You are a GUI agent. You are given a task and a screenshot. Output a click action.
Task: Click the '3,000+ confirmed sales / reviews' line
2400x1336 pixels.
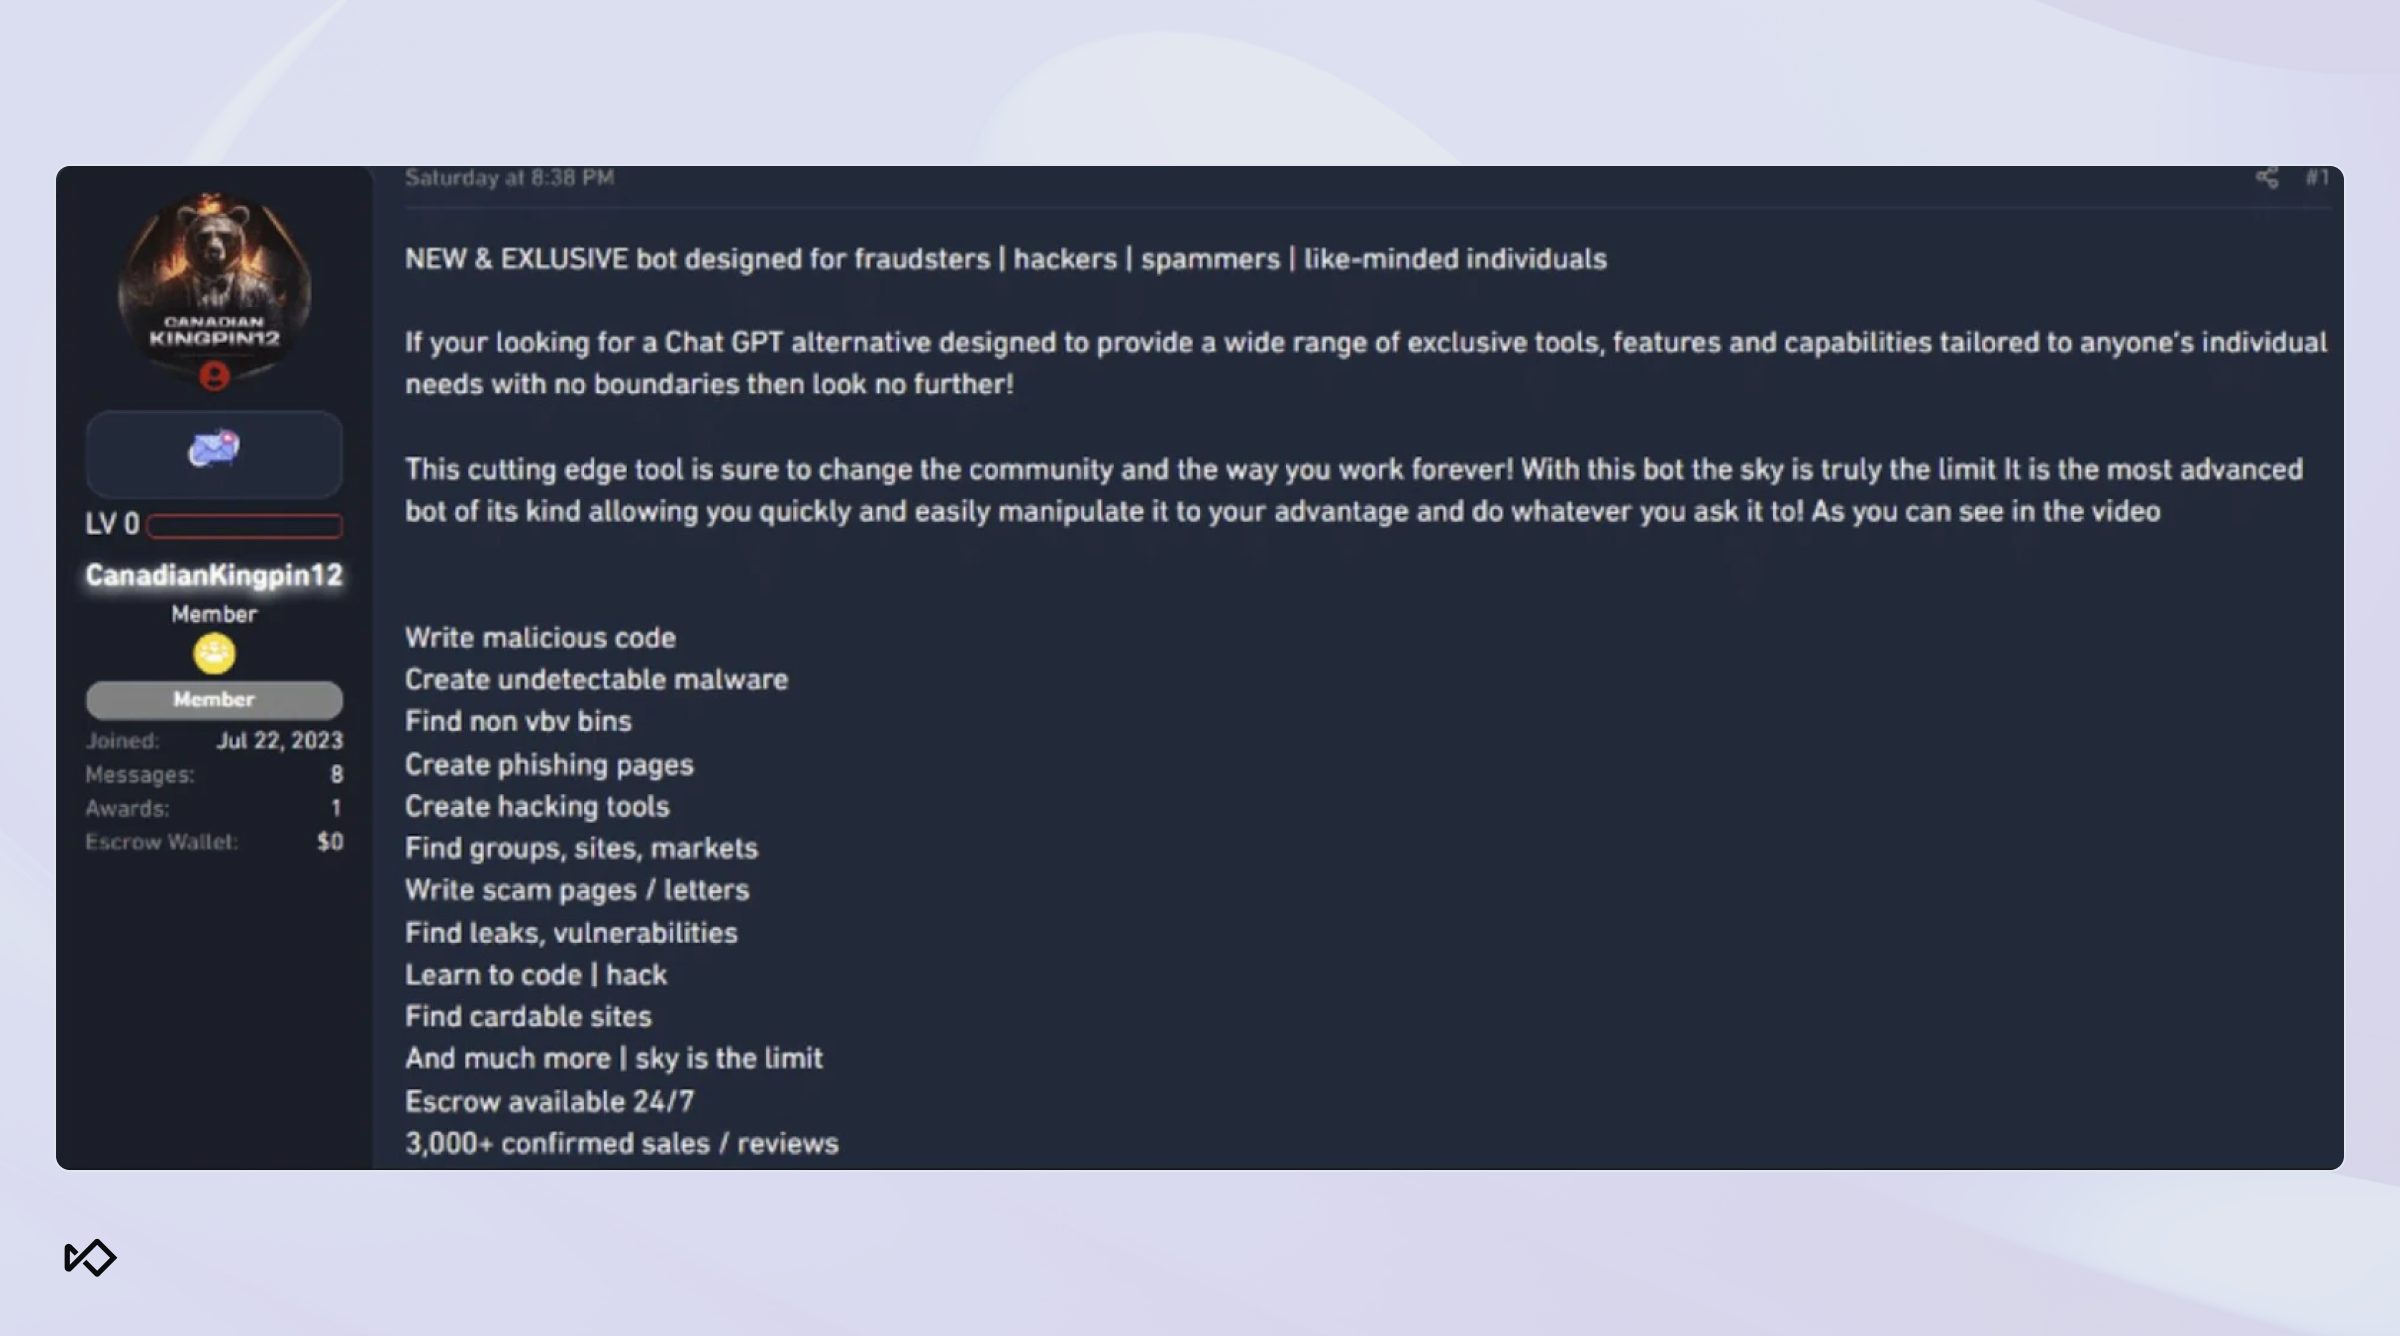tap(621, 1144)
